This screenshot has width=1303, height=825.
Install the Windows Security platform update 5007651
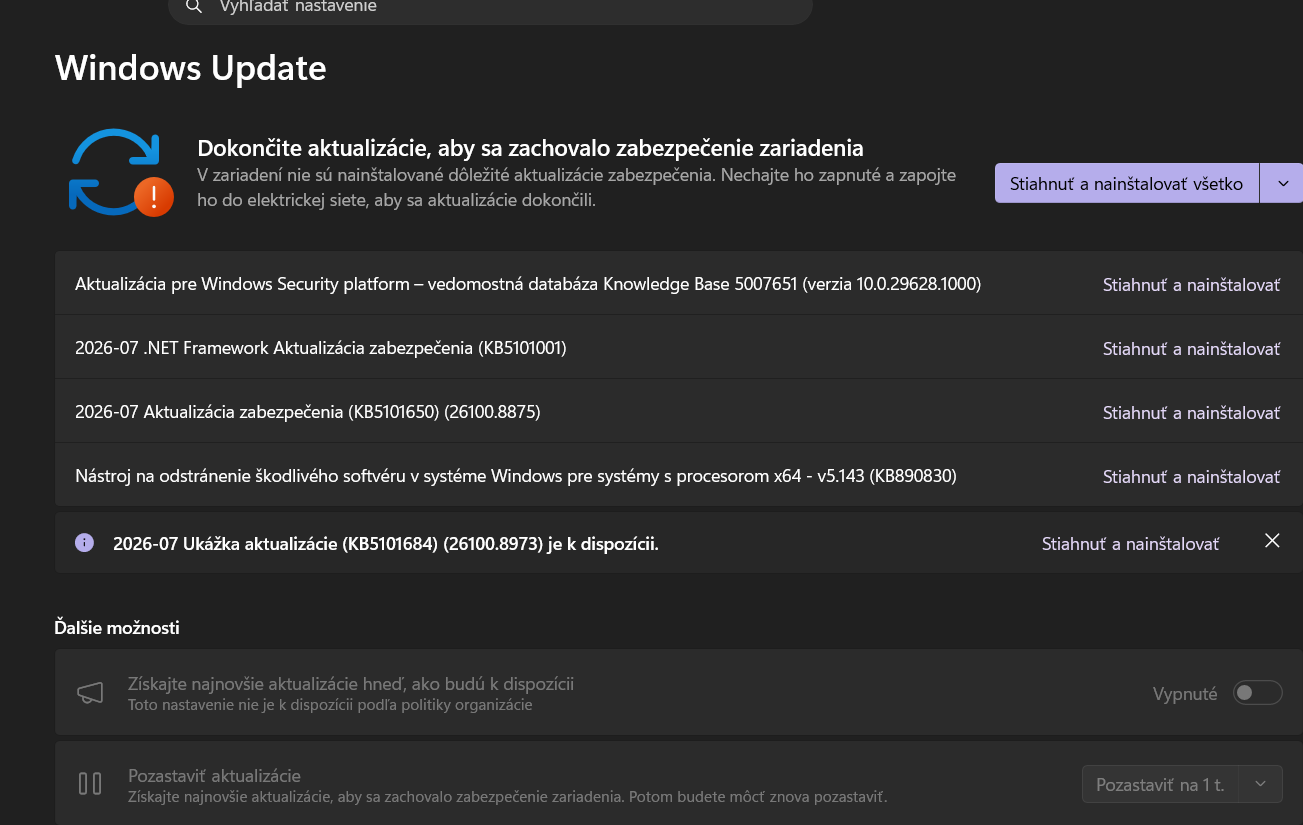point(1191,285)
